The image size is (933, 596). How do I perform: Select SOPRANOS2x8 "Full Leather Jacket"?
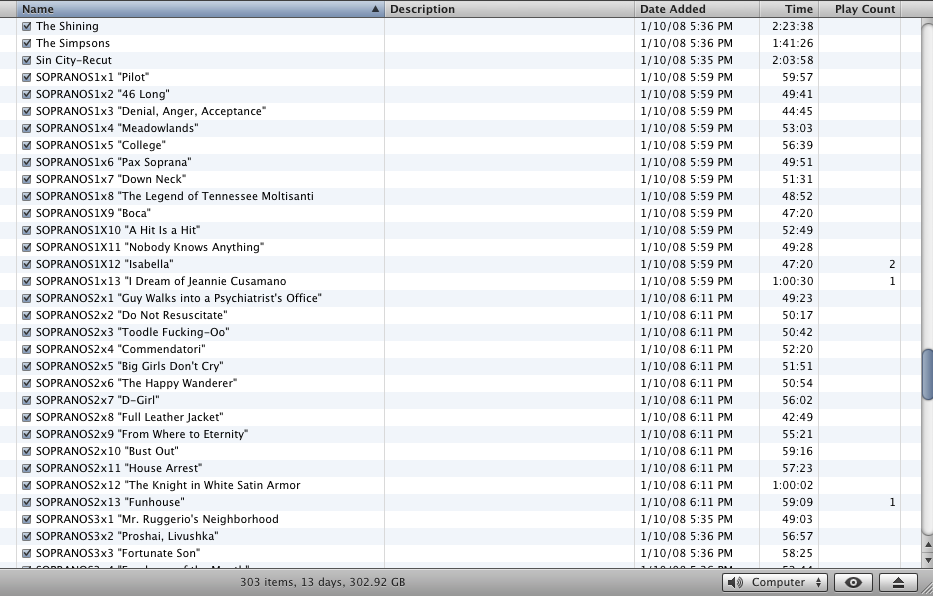click(129, 417)
